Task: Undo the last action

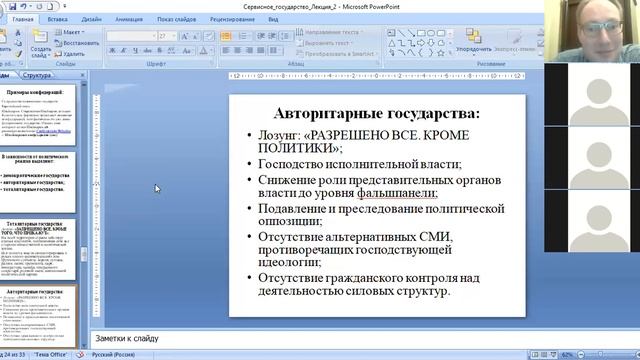Action: coord(24,7)
